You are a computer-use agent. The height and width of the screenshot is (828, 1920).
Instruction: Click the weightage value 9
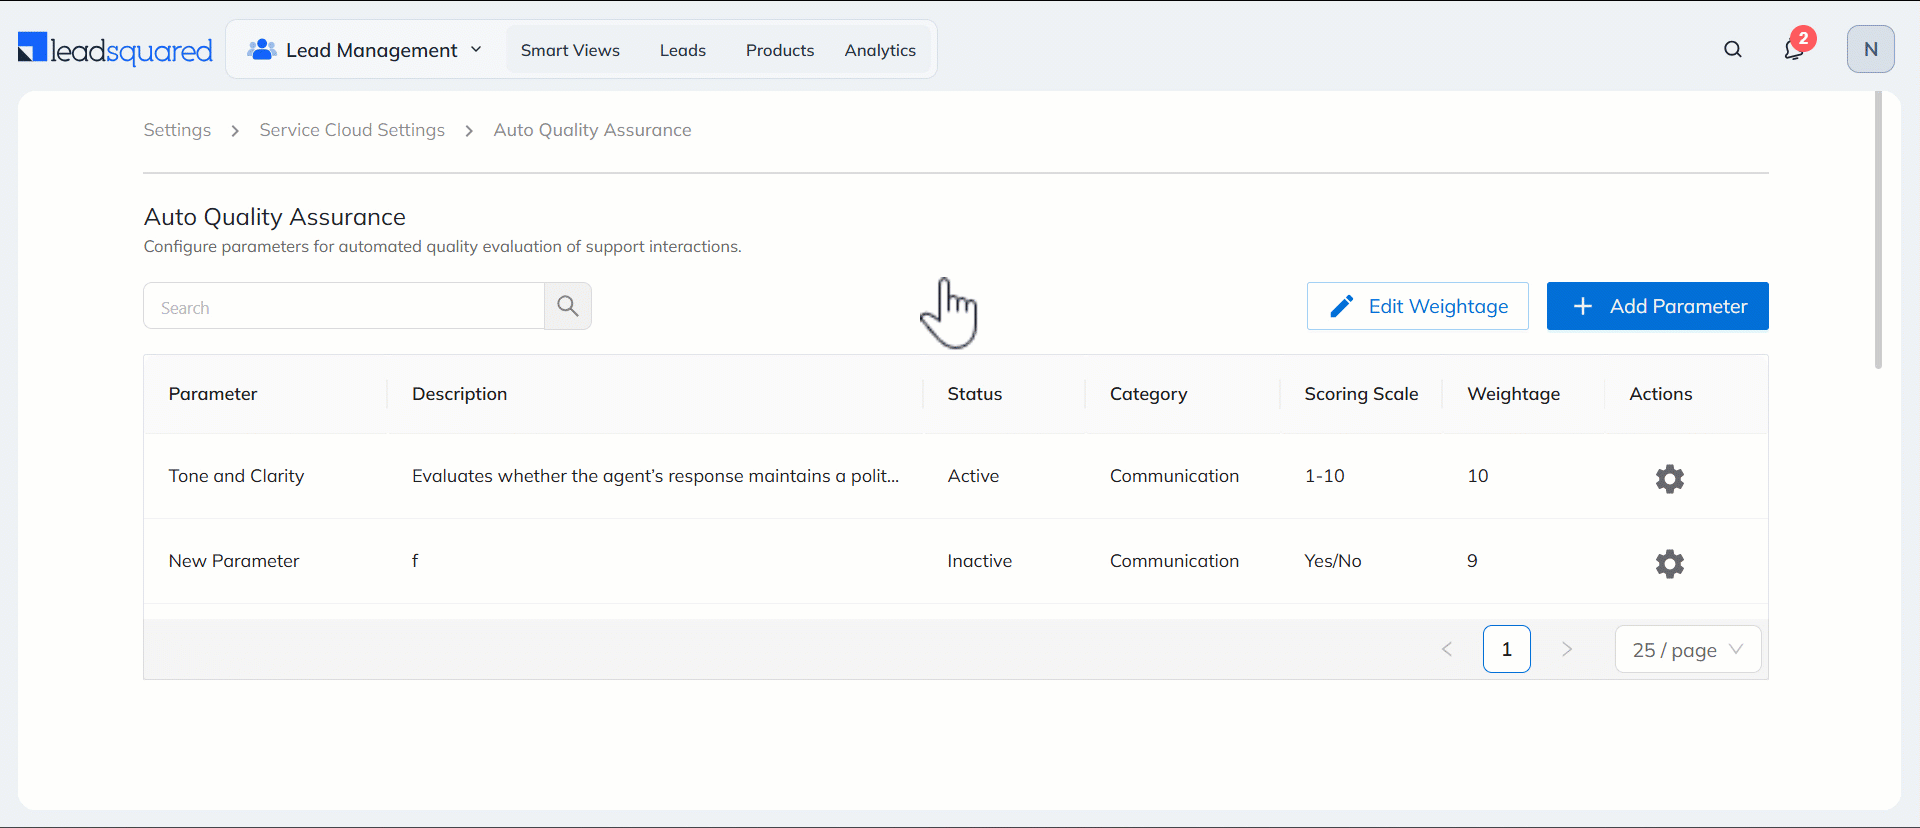(1472, 561)
